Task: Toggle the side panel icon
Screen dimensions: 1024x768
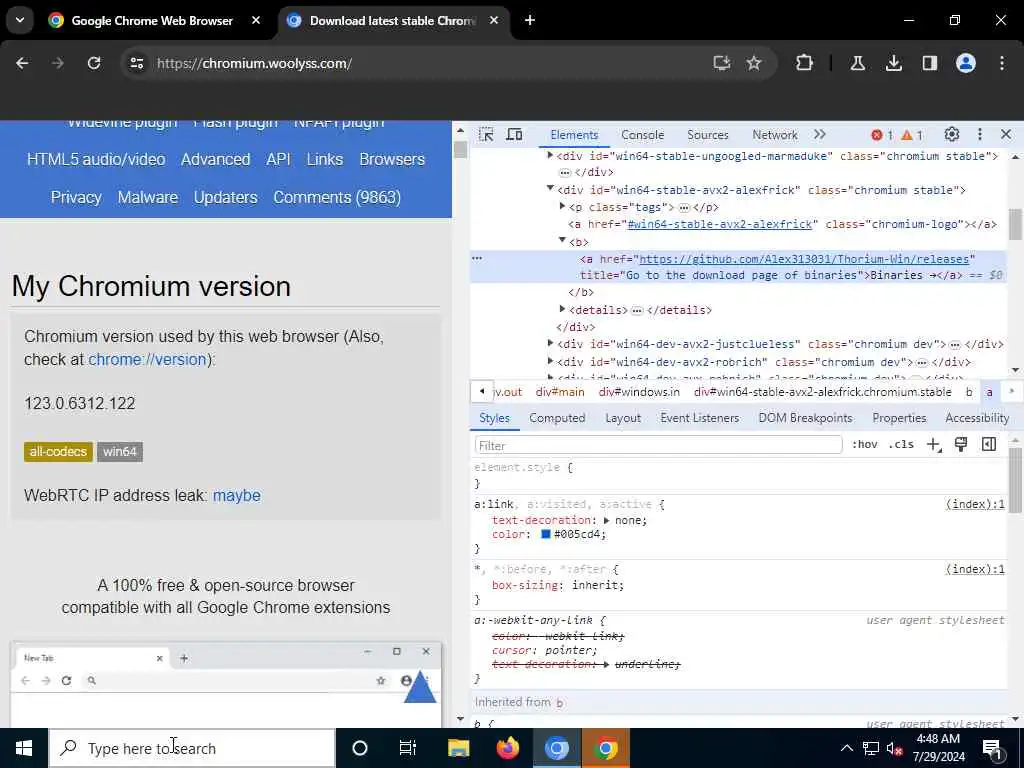Action: click(x=929, y=63)
